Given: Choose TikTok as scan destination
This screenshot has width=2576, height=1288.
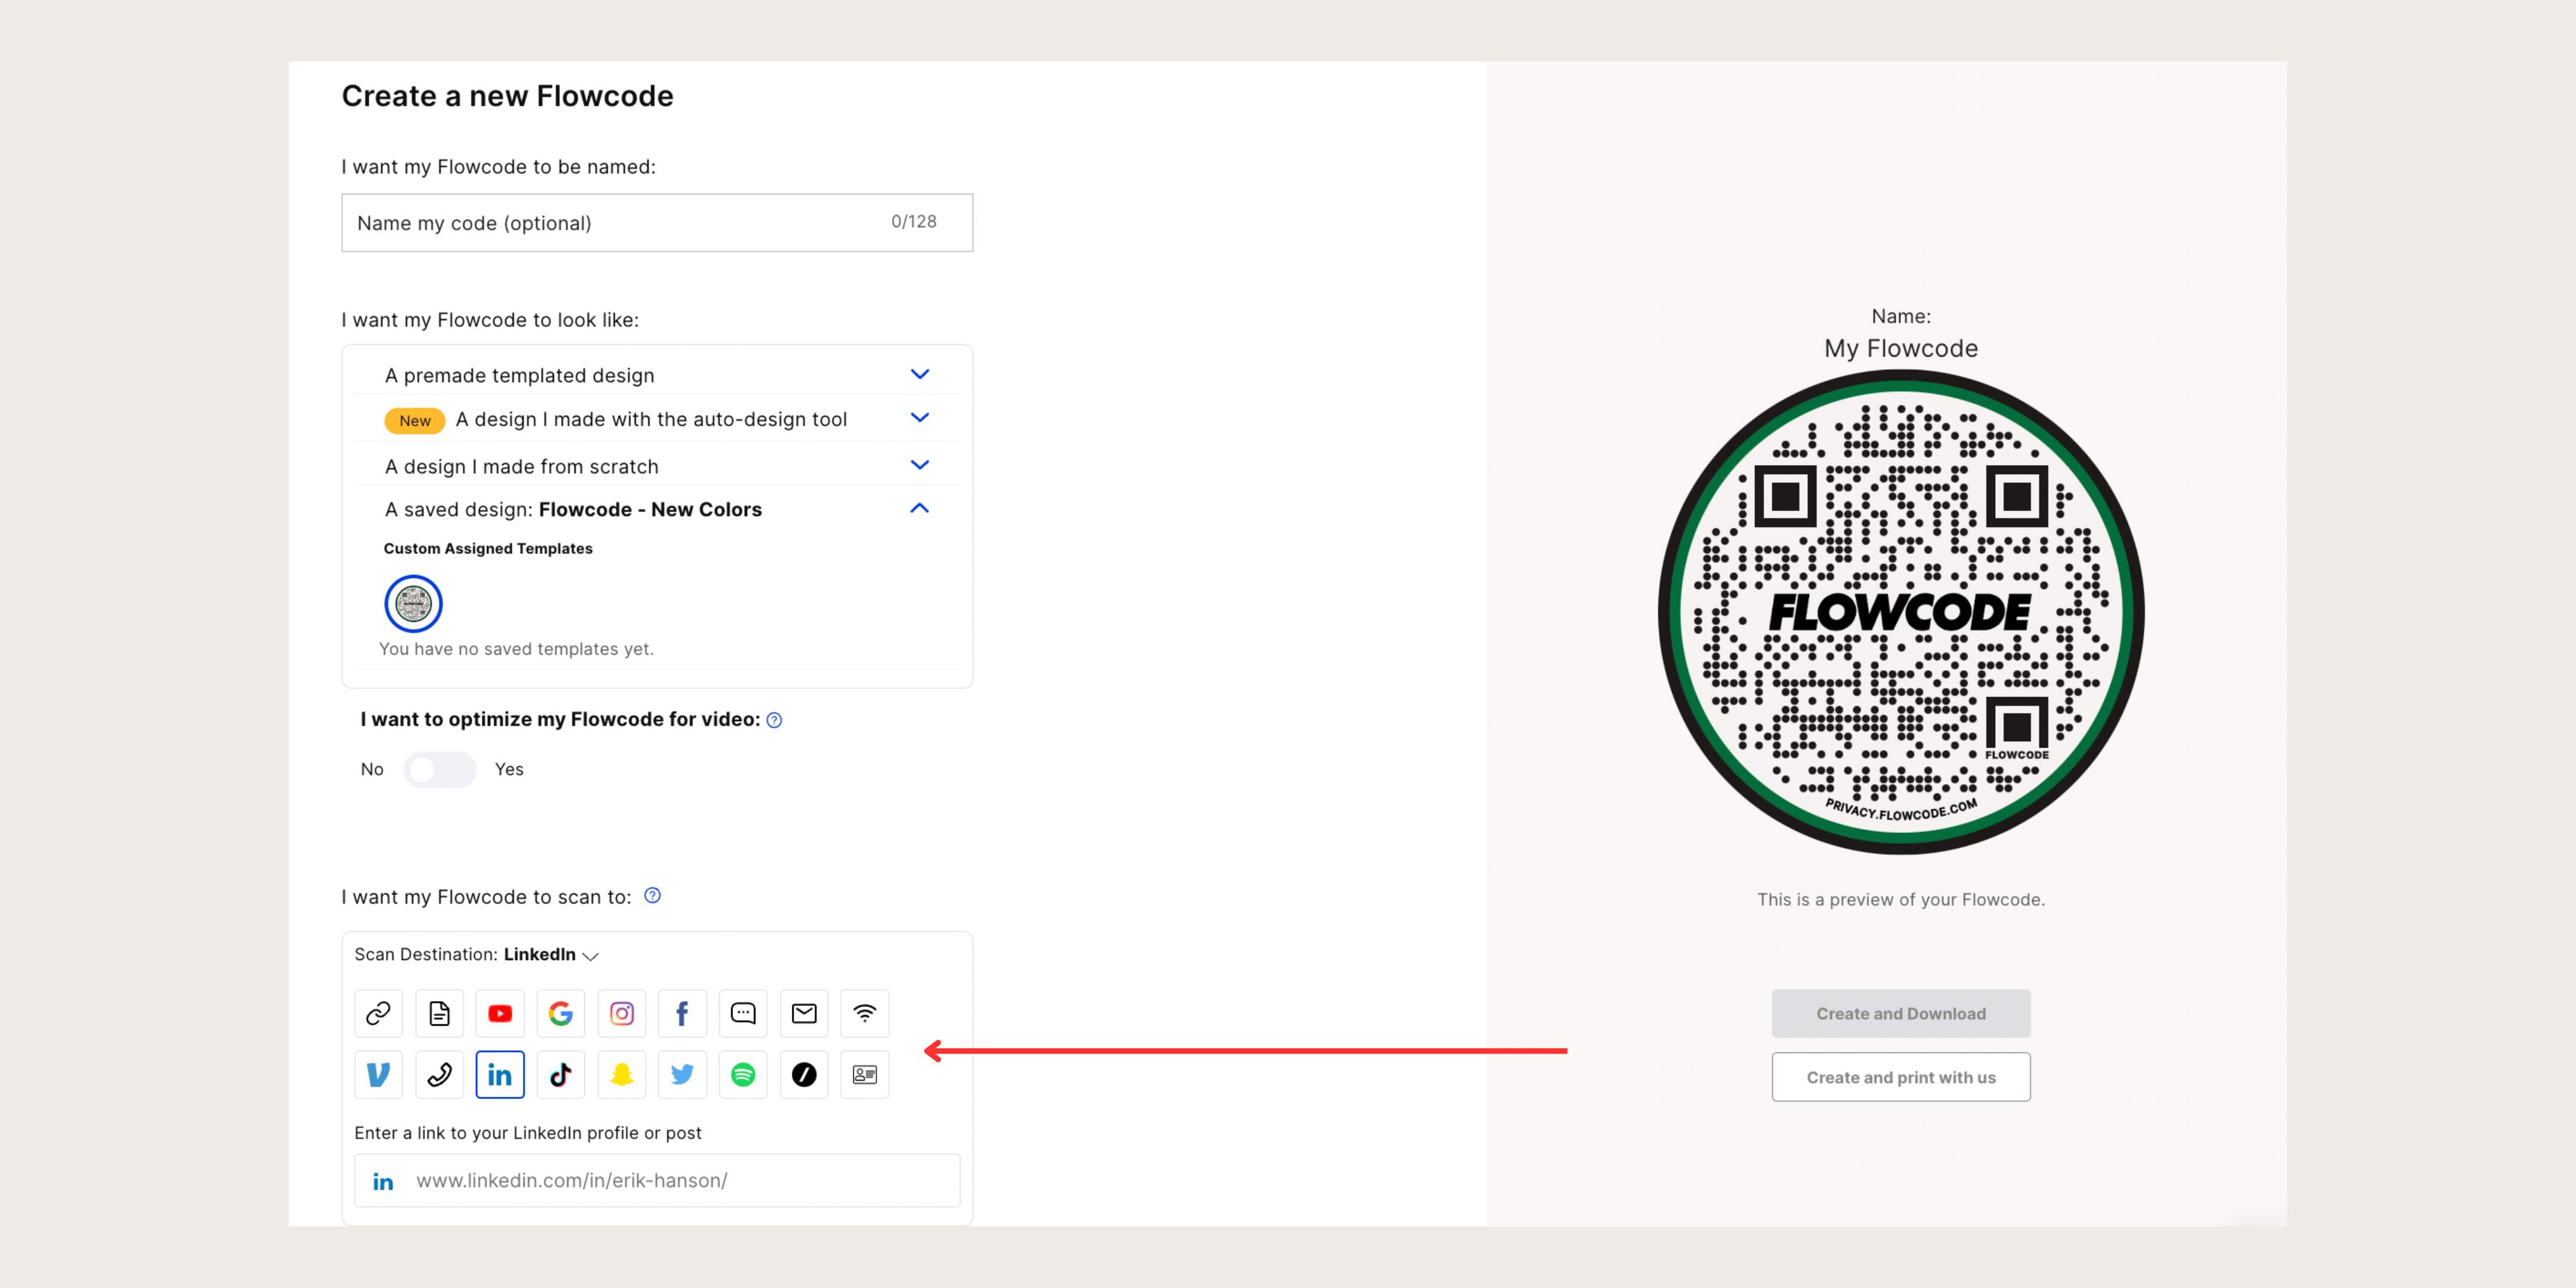Looking at the screenshot, I should (561, 1075).
